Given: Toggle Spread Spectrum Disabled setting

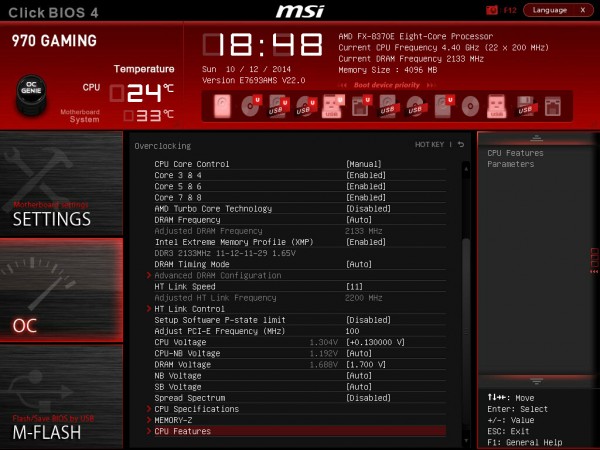Looking at the screenshot, I should [368, 398].
